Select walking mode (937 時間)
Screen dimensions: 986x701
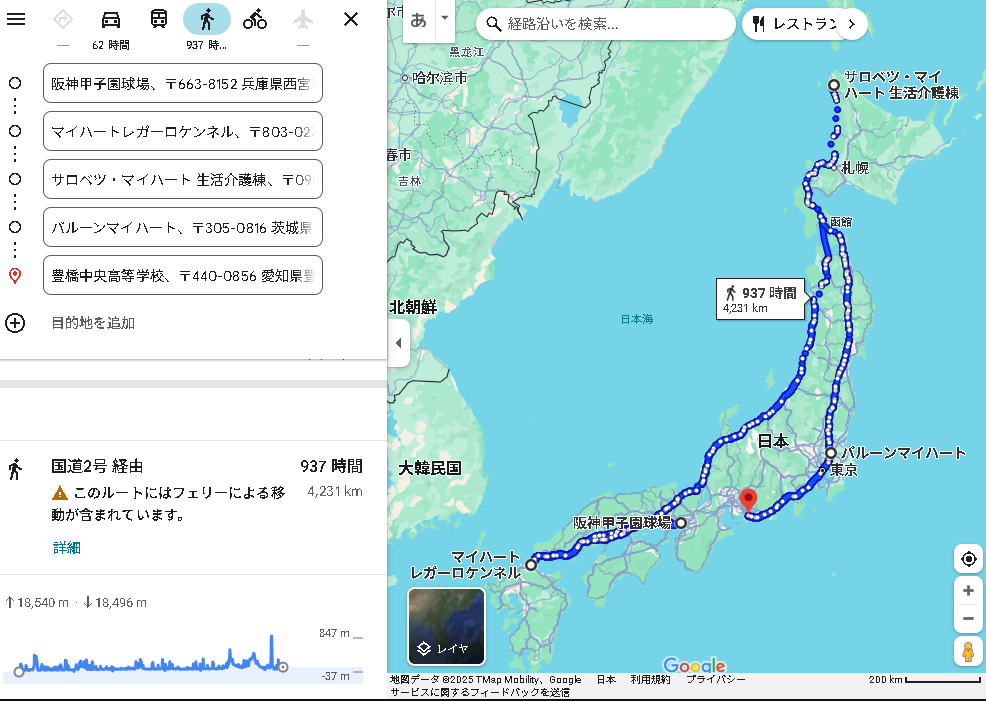coord(207,19)
